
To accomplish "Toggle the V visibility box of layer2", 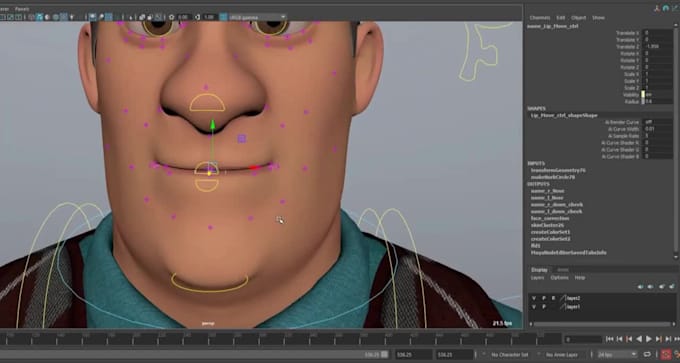I will pyautogui.click(x=534, y=298).
